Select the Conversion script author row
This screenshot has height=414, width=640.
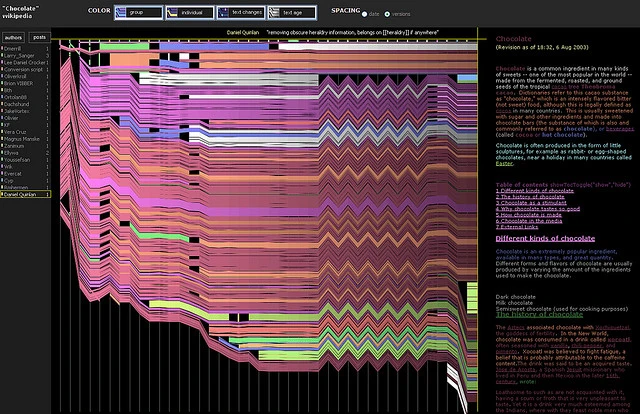point(25,69)
